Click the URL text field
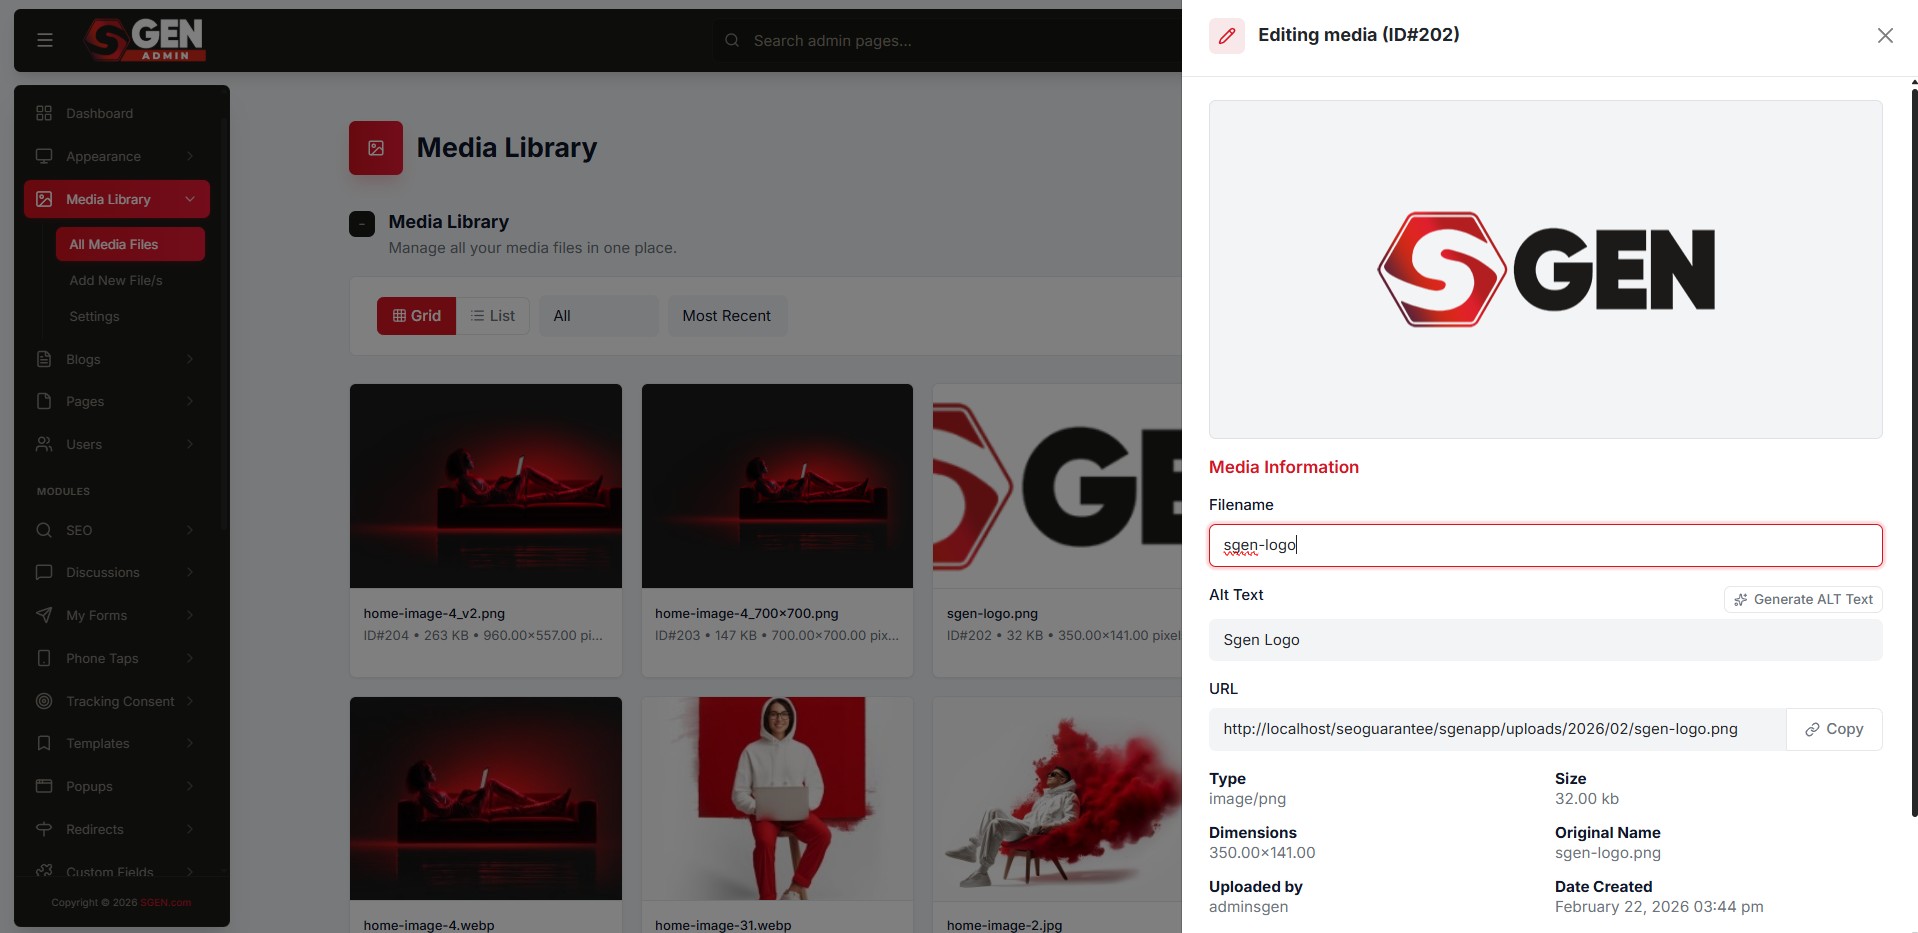 click(x=1497, y=730)
